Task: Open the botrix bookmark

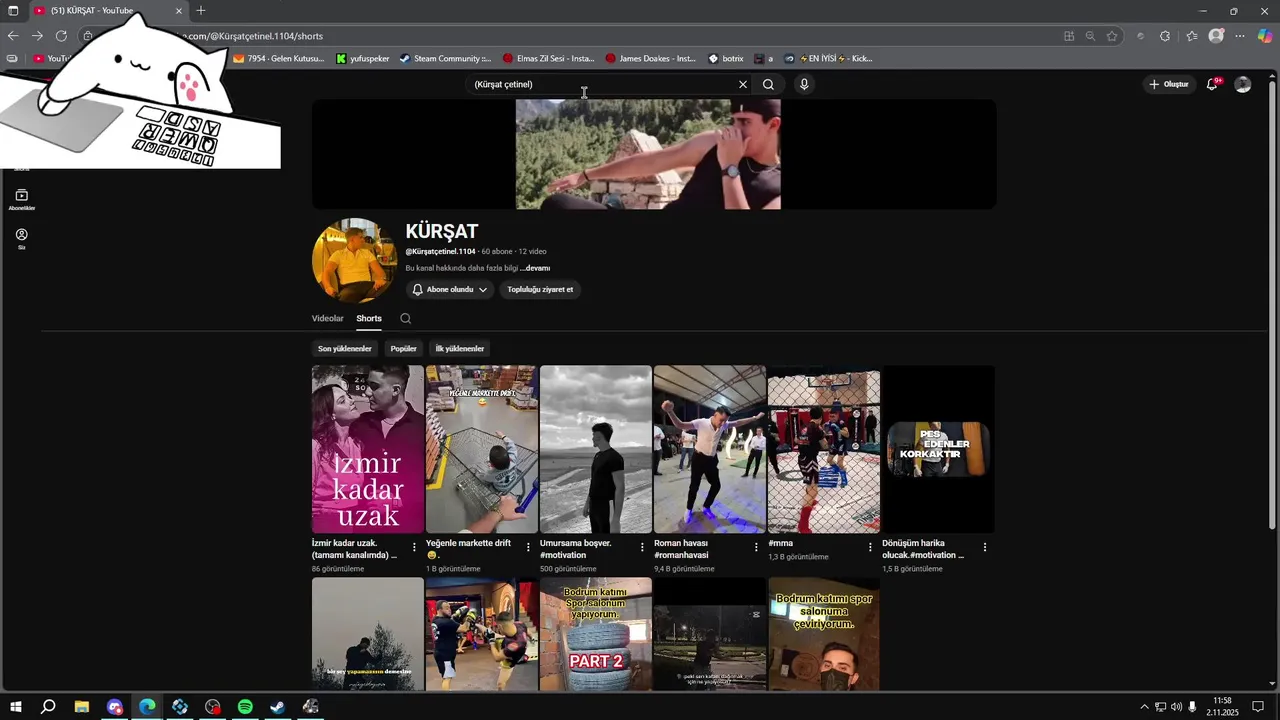Action: (727, 58)
